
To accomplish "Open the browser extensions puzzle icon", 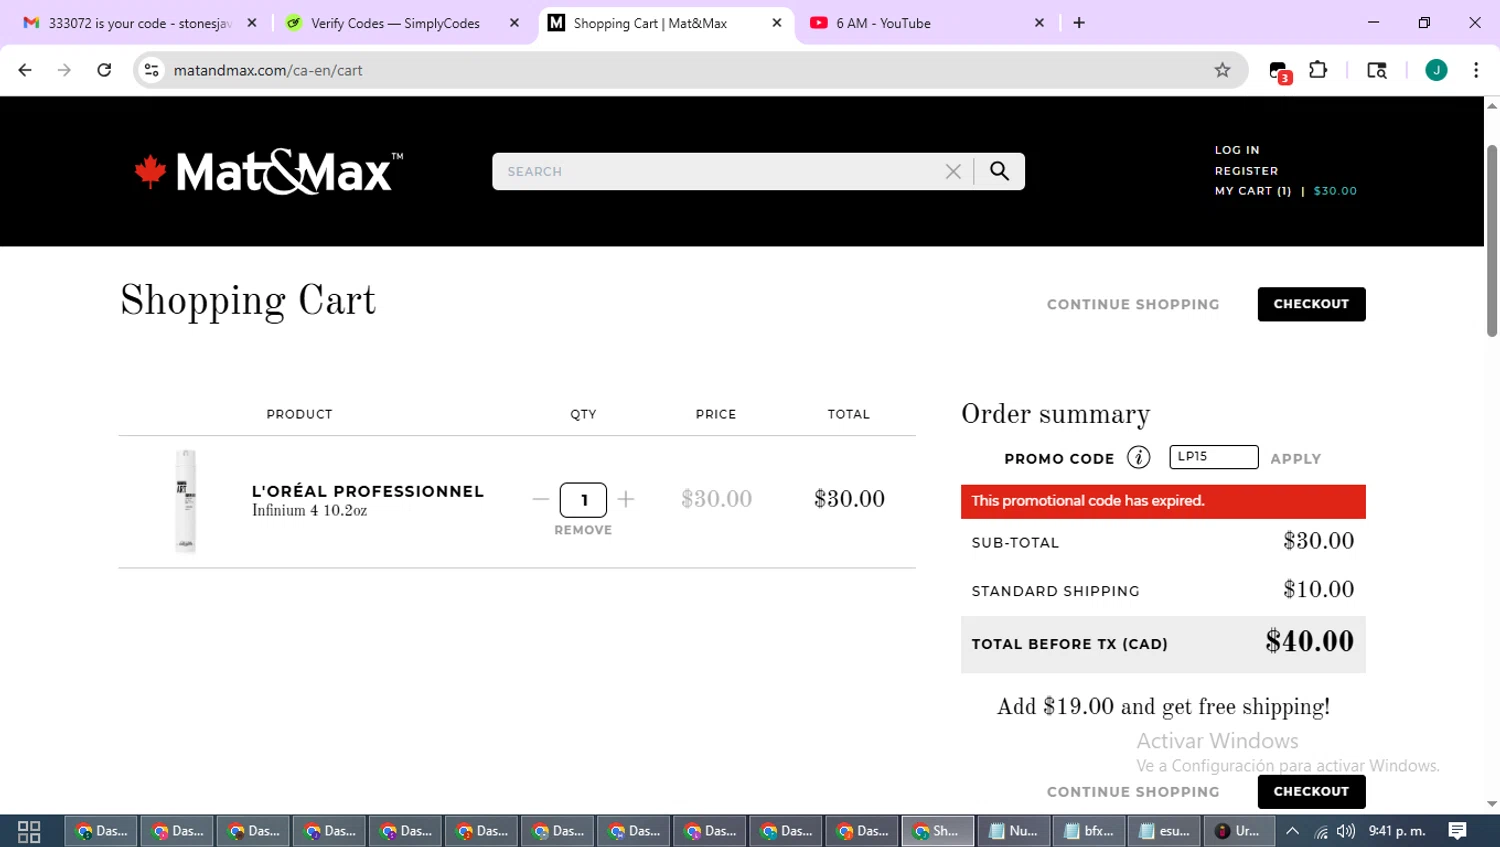I will pos(1318,70).
